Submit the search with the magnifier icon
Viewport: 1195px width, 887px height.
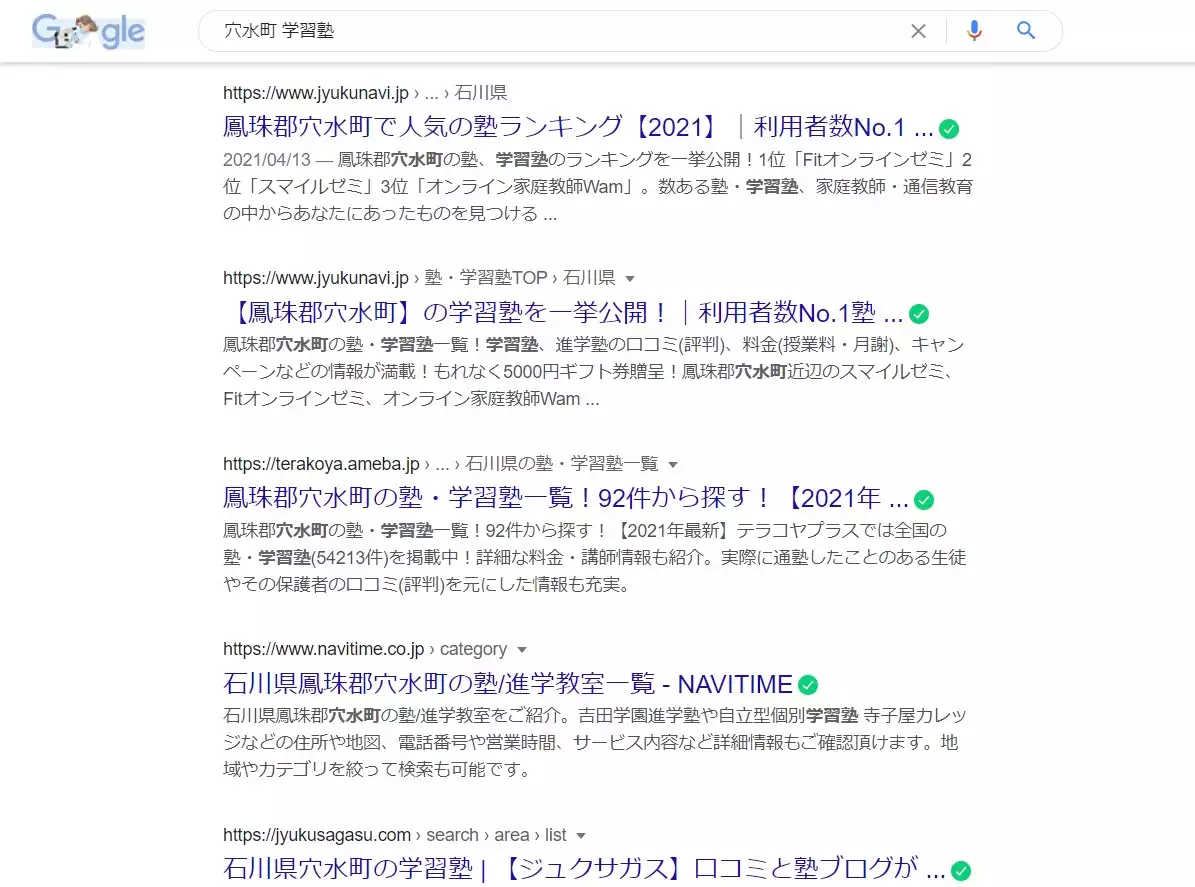click(x=1026, y=30)
